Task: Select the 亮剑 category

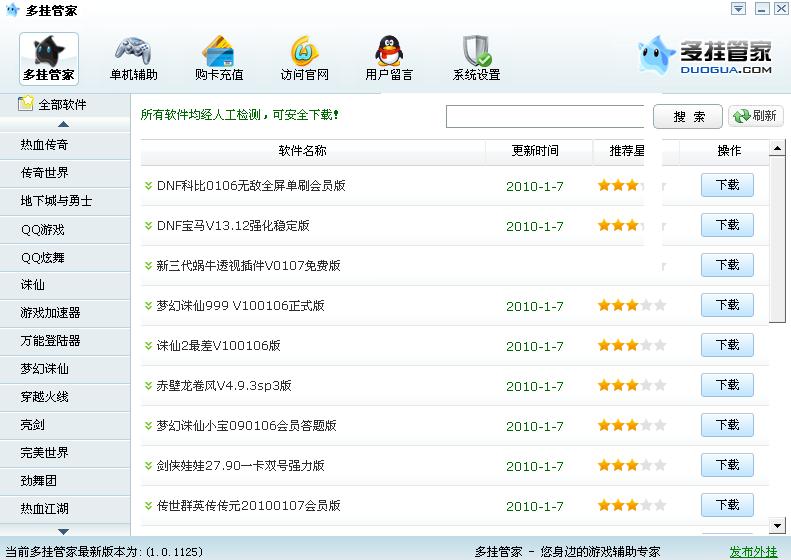Action: point(65,425)
